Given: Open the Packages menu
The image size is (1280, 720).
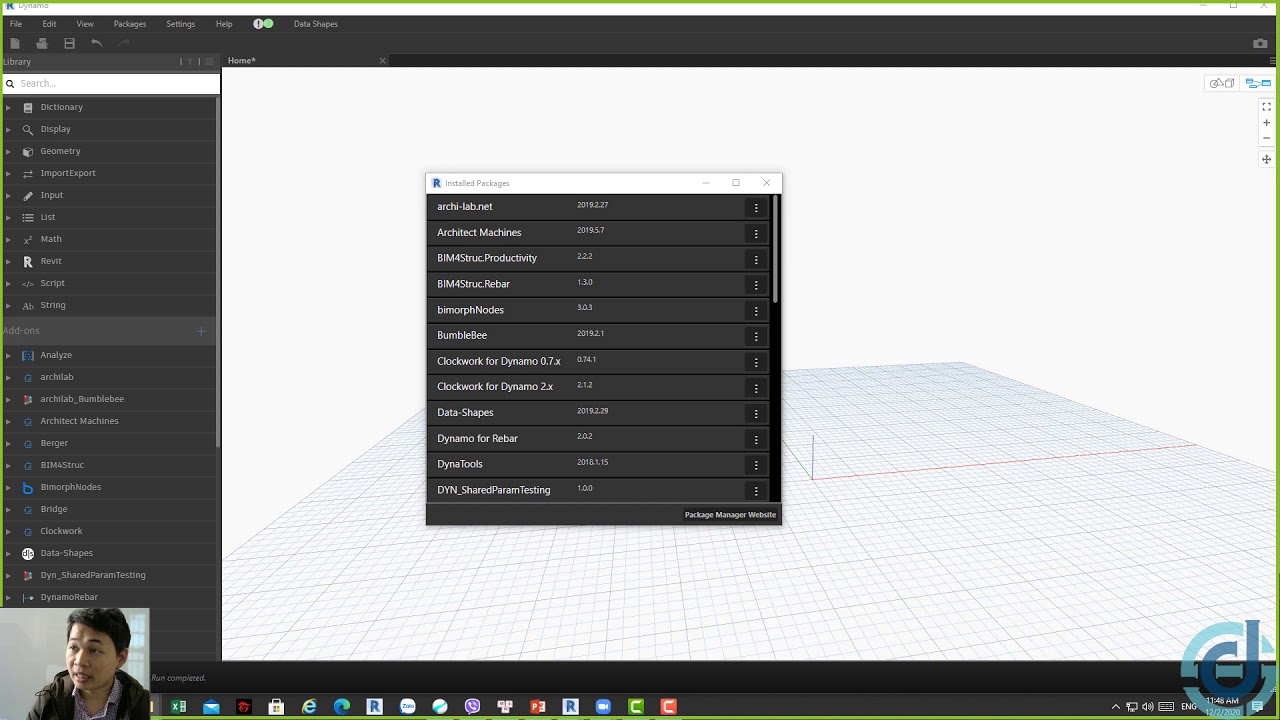Looking at the screenshot, I should [x=130, y=24].
